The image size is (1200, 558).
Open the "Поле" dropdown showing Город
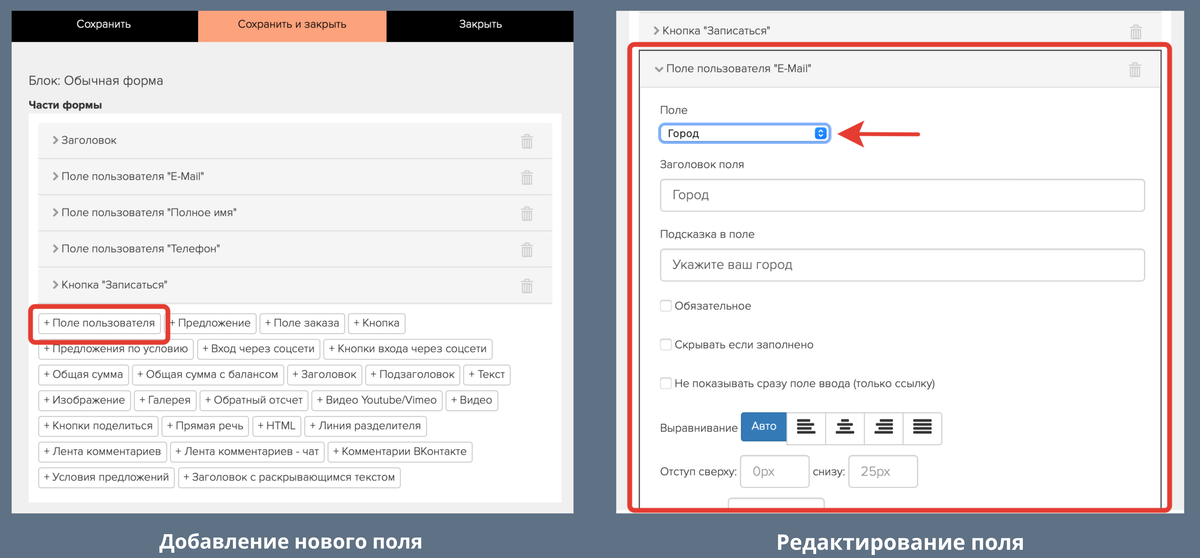(x=744, y=133)
